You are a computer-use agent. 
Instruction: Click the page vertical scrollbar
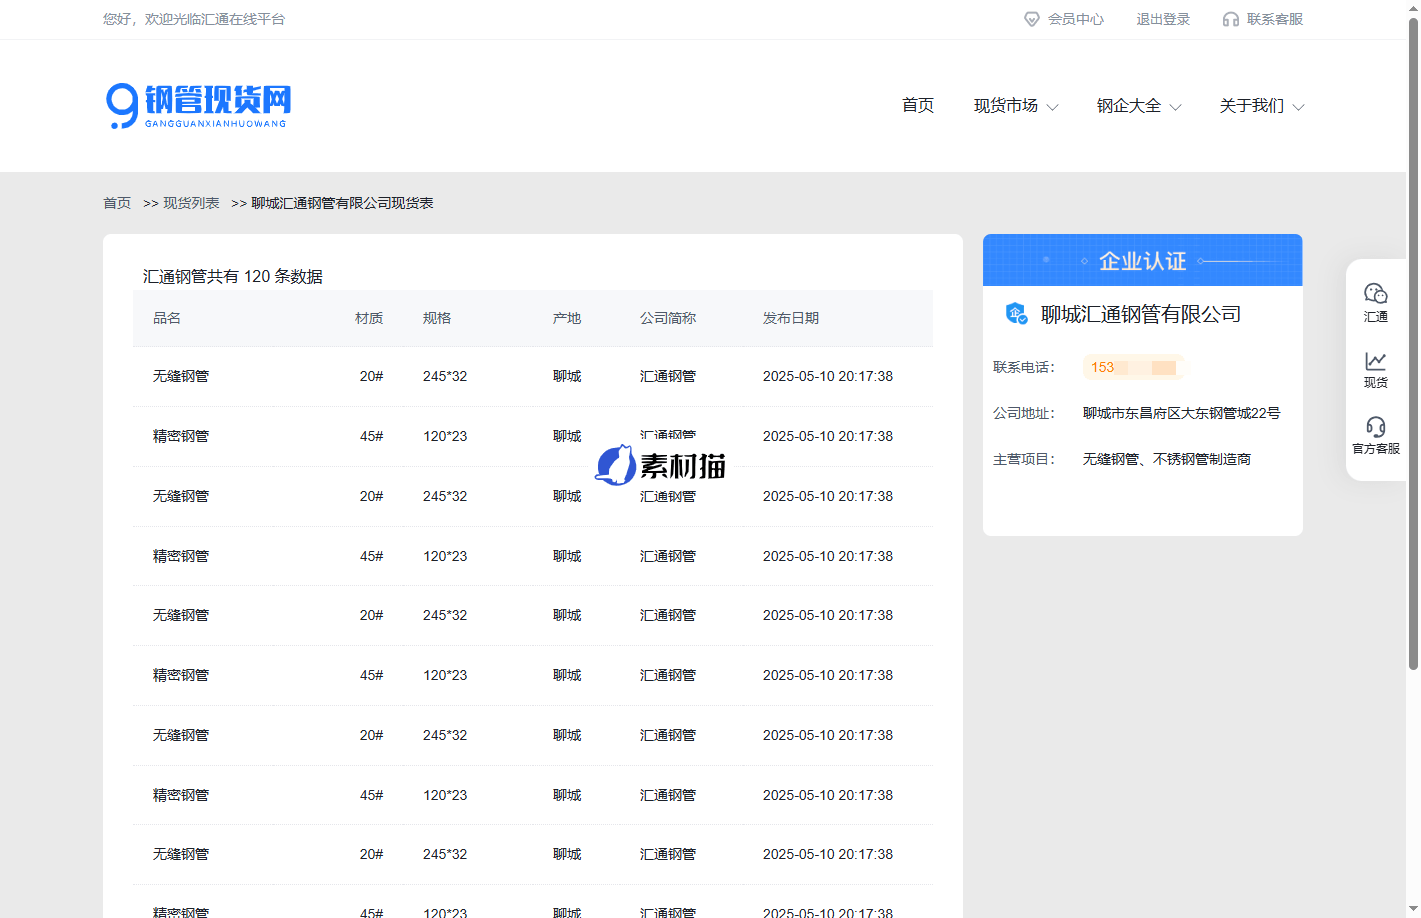coord(1413,340)
